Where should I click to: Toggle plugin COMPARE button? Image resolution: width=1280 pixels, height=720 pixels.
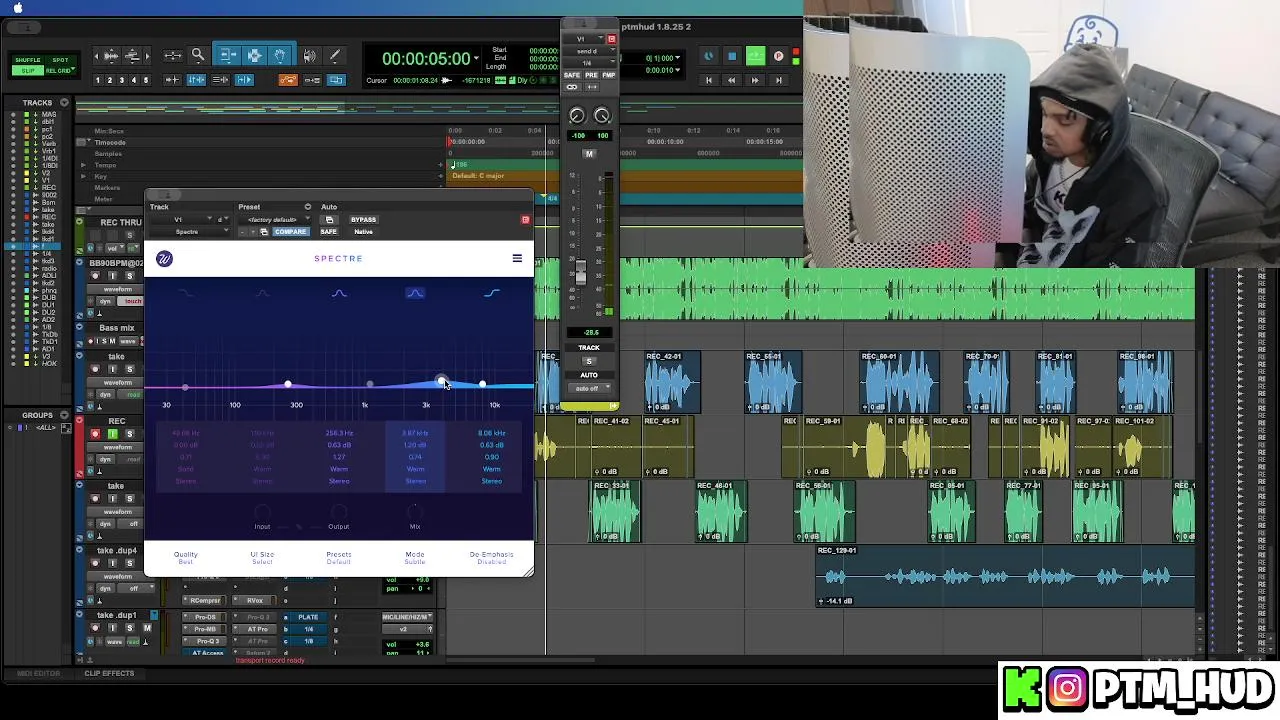(x=290, y=232)
